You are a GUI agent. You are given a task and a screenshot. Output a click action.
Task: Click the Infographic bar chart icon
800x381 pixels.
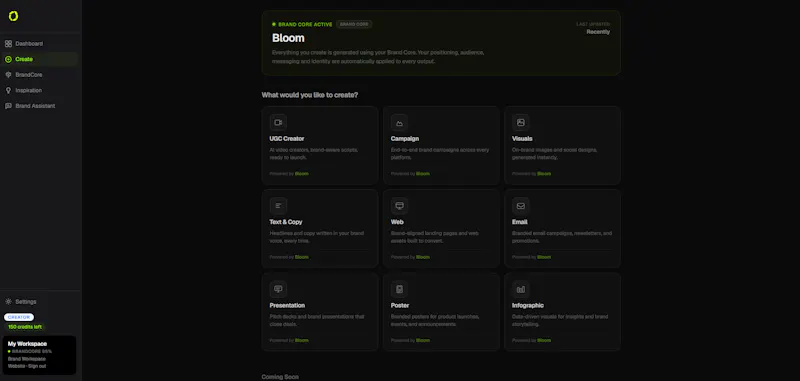click(x=520, y=289)
